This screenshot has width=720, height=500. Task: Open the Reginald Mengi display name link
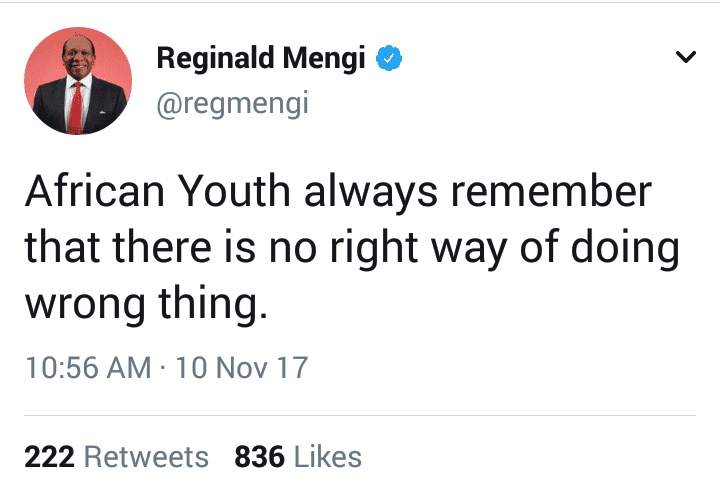tap(261, 58)
